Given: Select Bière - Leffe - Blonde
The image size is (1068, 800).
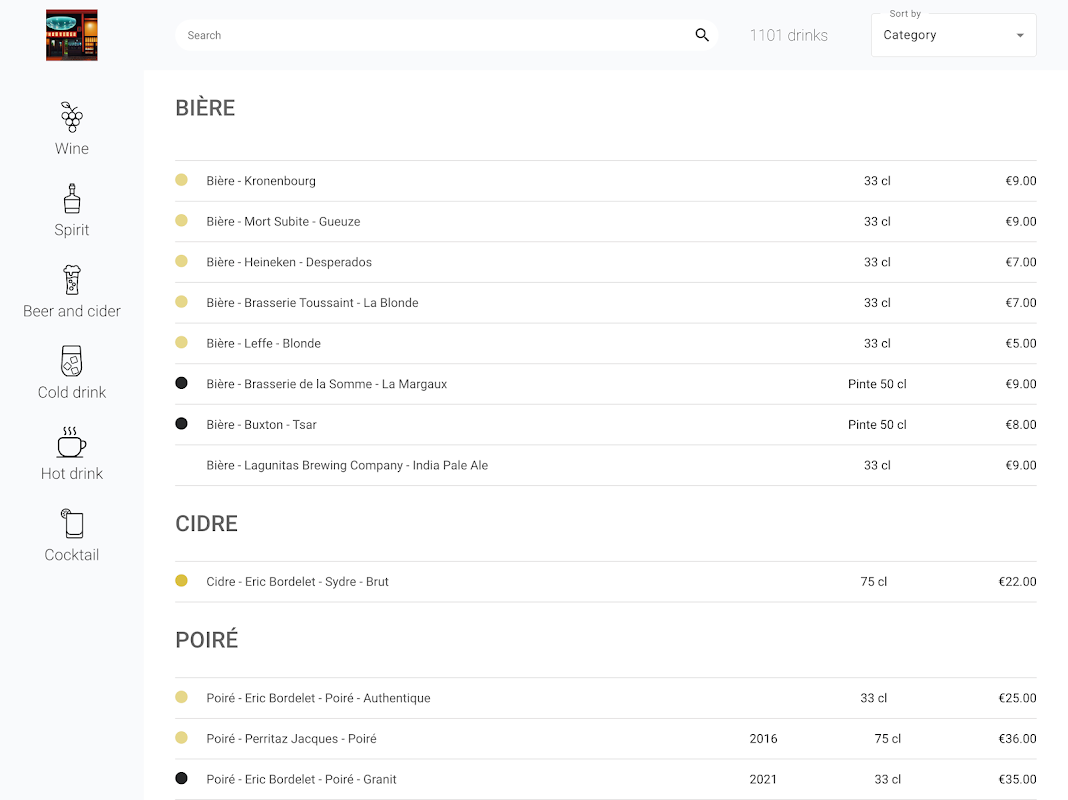Looking at the screenshot, I should (606, 344).
